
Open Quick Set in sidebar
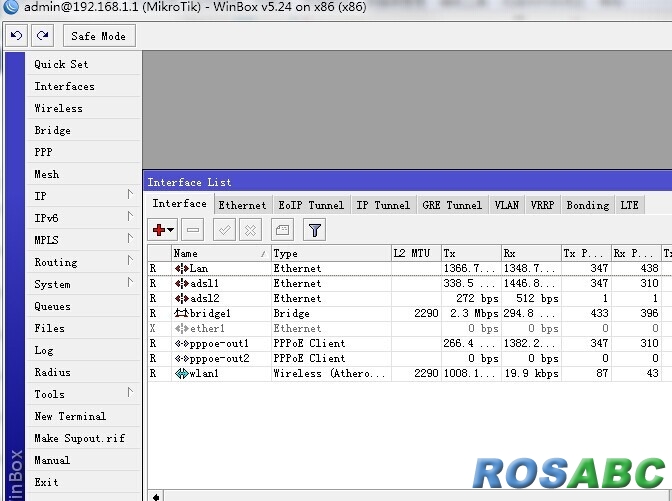coord(84,64)
